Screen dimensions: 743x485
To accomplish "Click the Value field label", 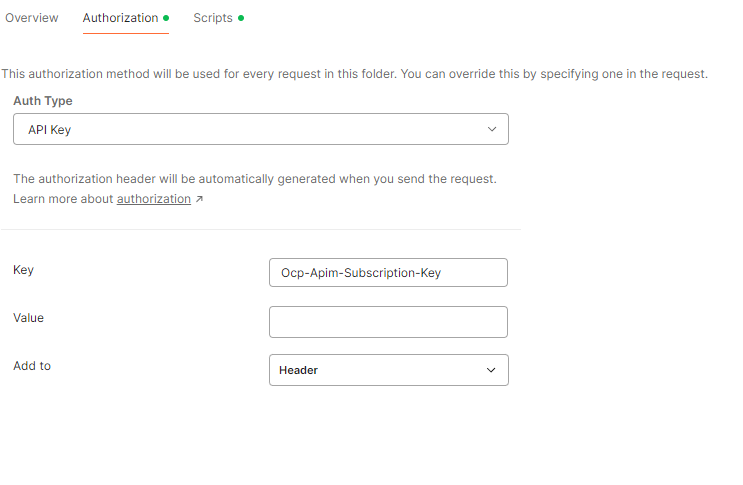I will [28, 318].
